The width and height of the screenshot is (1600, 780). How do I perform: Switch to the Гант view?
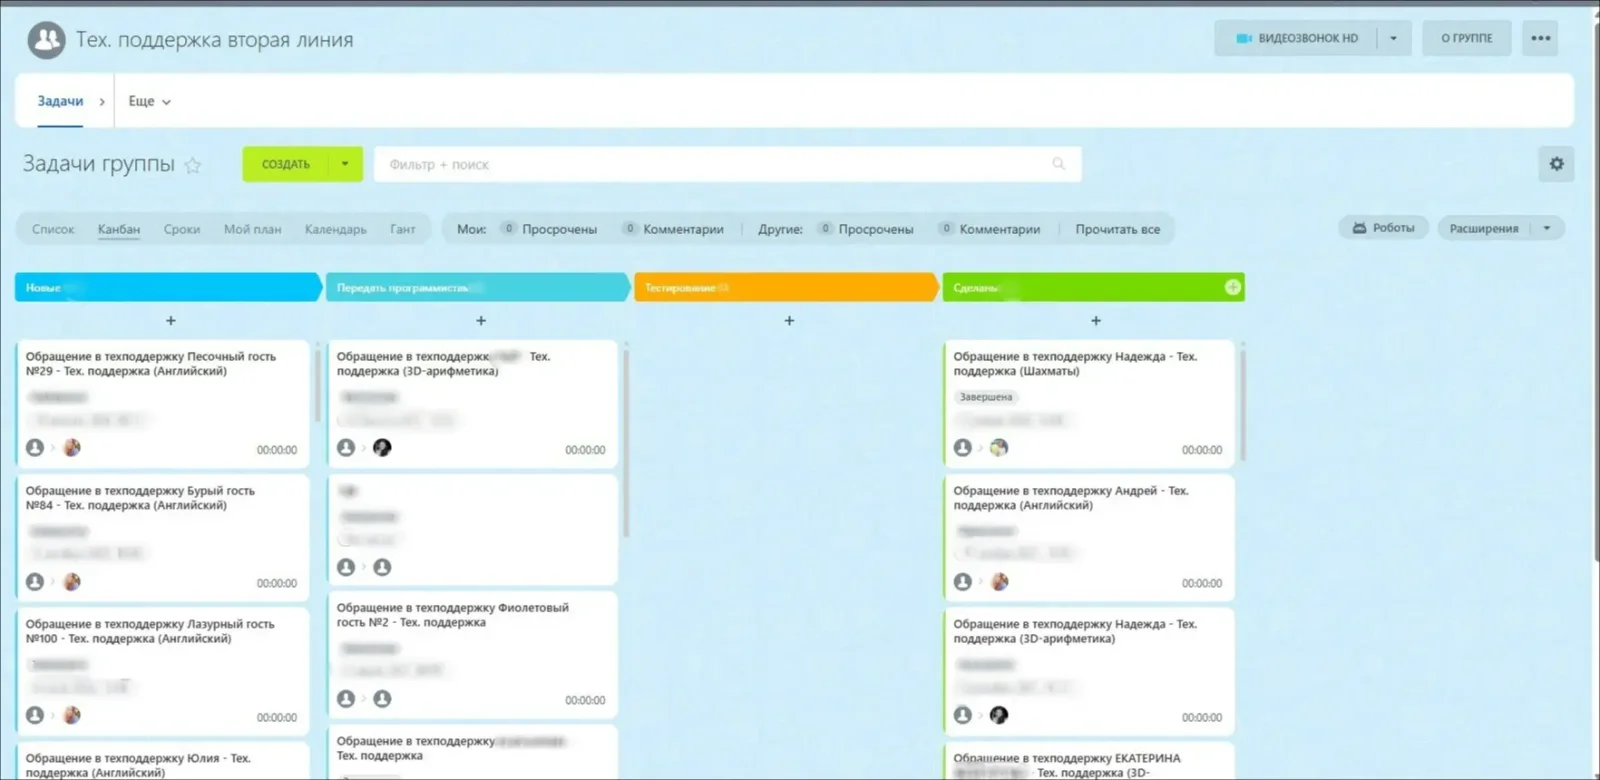(402, 229)
